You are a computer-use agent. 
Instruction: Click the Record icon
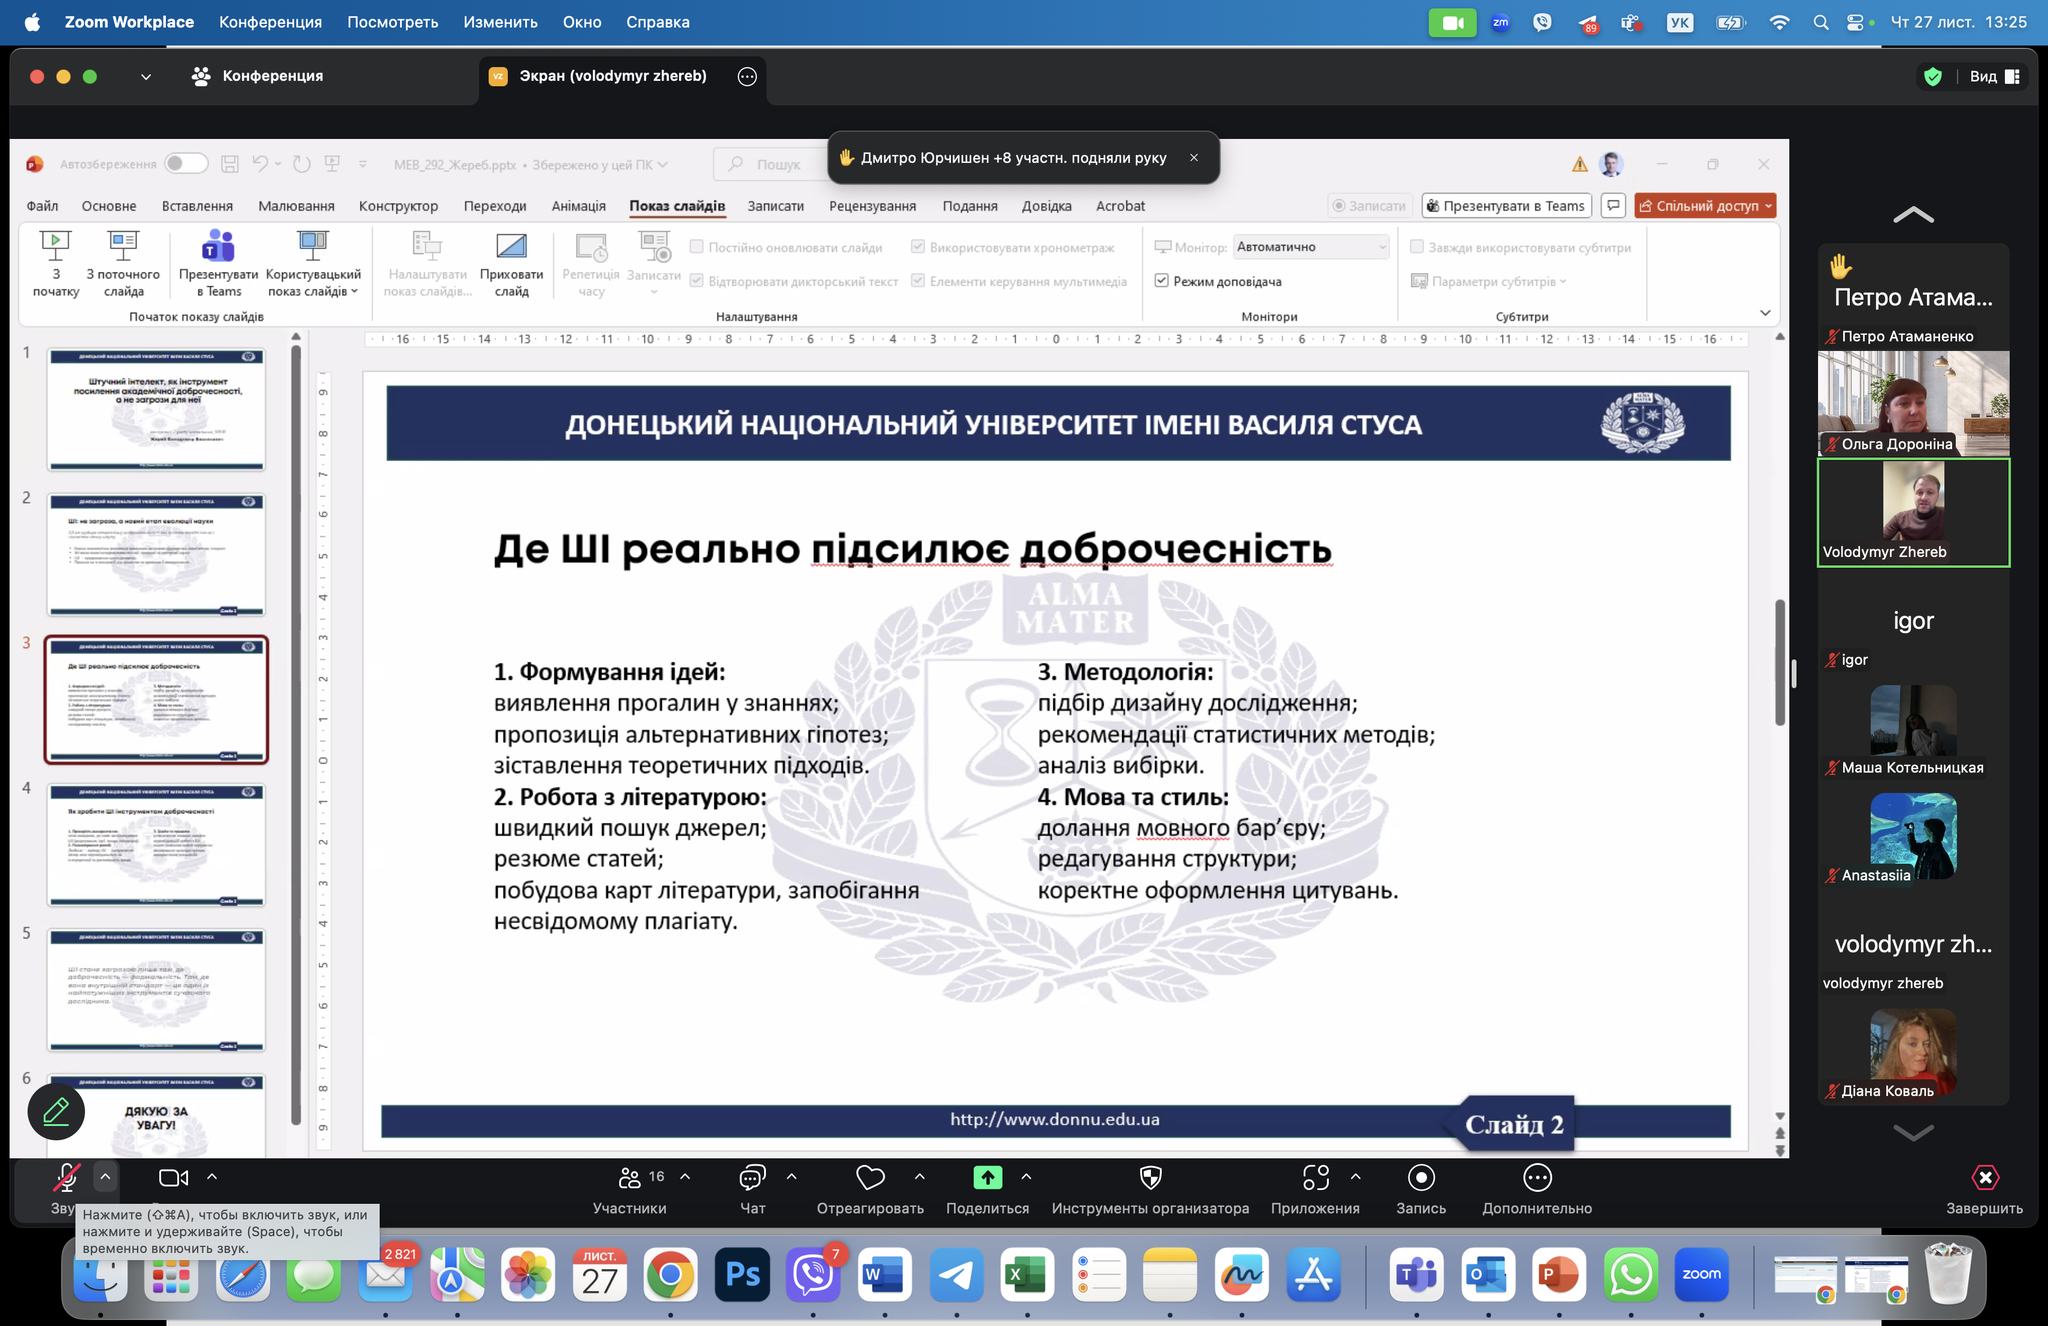[x=1420, y=1178]
